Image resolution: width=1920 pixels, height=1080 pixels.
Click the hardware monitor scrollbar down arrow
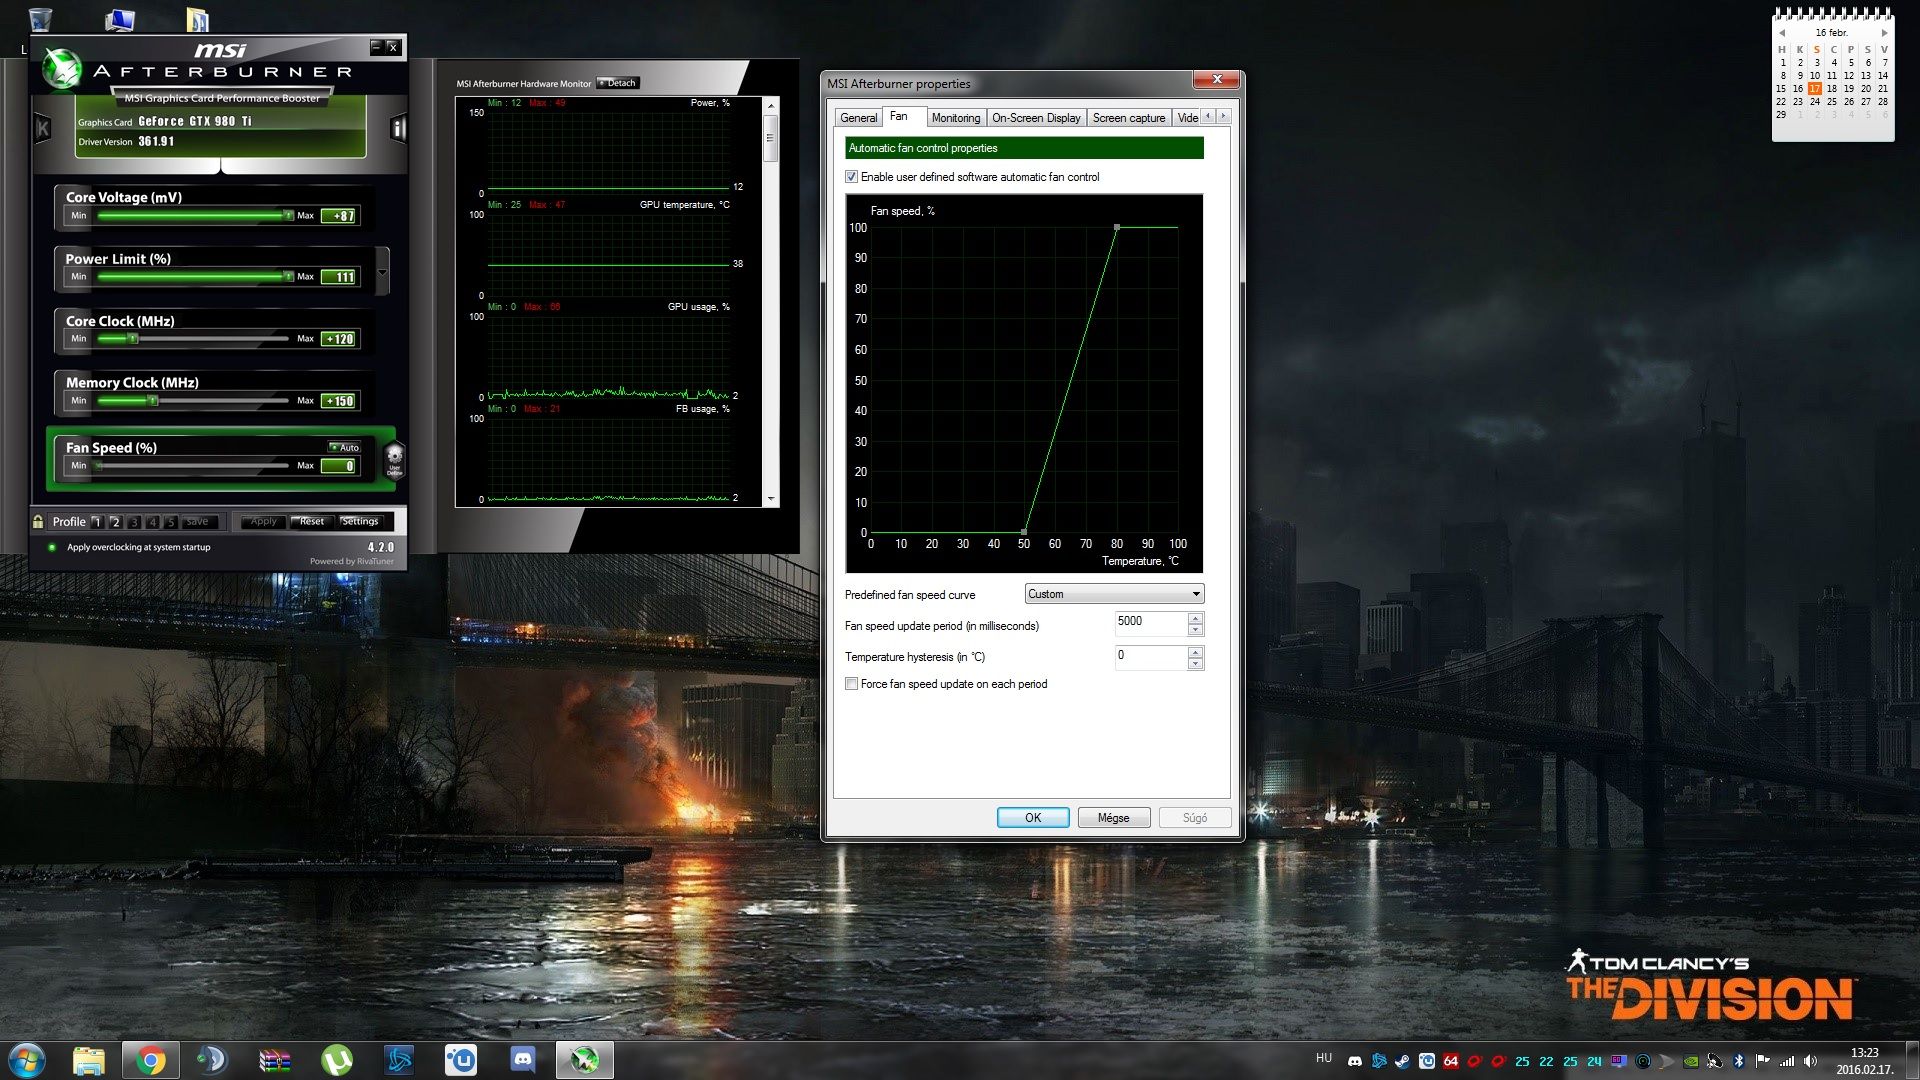pos(770,498)
